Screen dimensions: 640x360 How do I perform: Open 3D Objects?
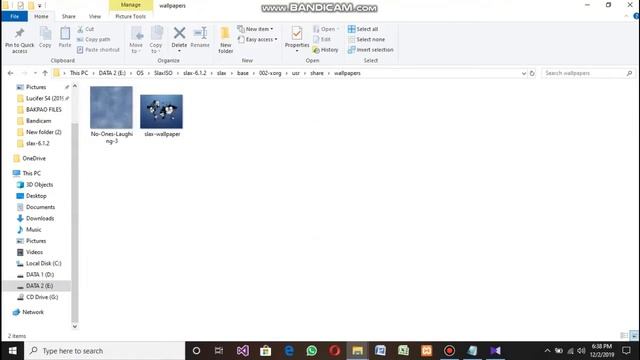tap(39, 184)
